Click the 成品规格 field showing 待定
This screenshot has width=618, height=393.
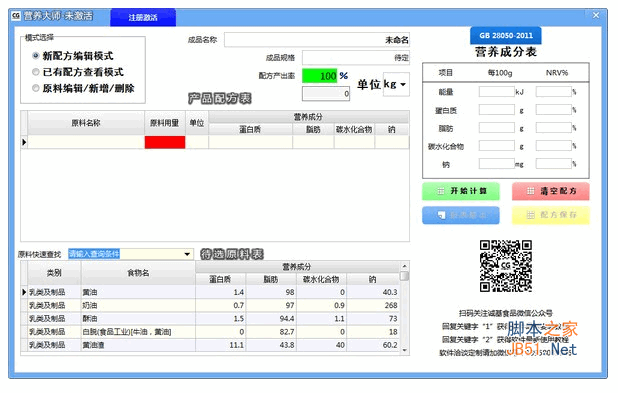click(x=356, y=58)
